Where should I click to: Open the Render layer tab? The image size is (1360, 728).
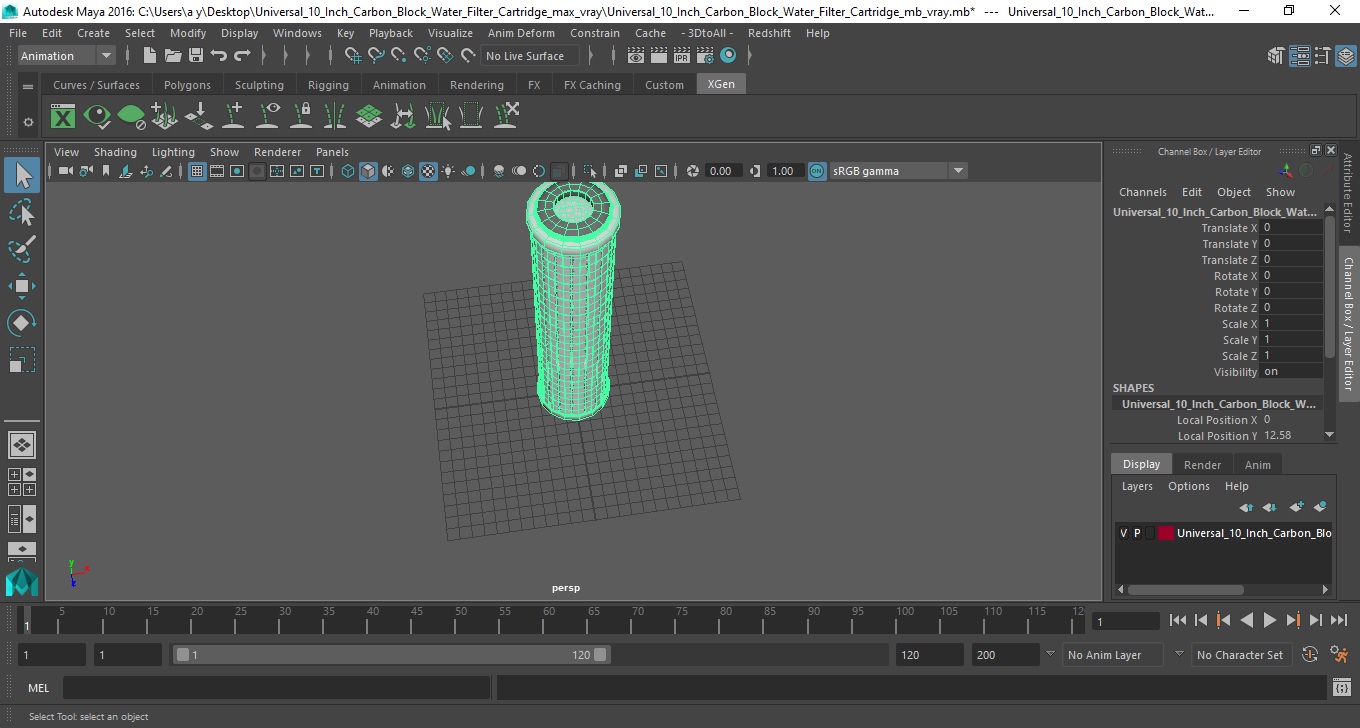click(x=1202, y=464)
